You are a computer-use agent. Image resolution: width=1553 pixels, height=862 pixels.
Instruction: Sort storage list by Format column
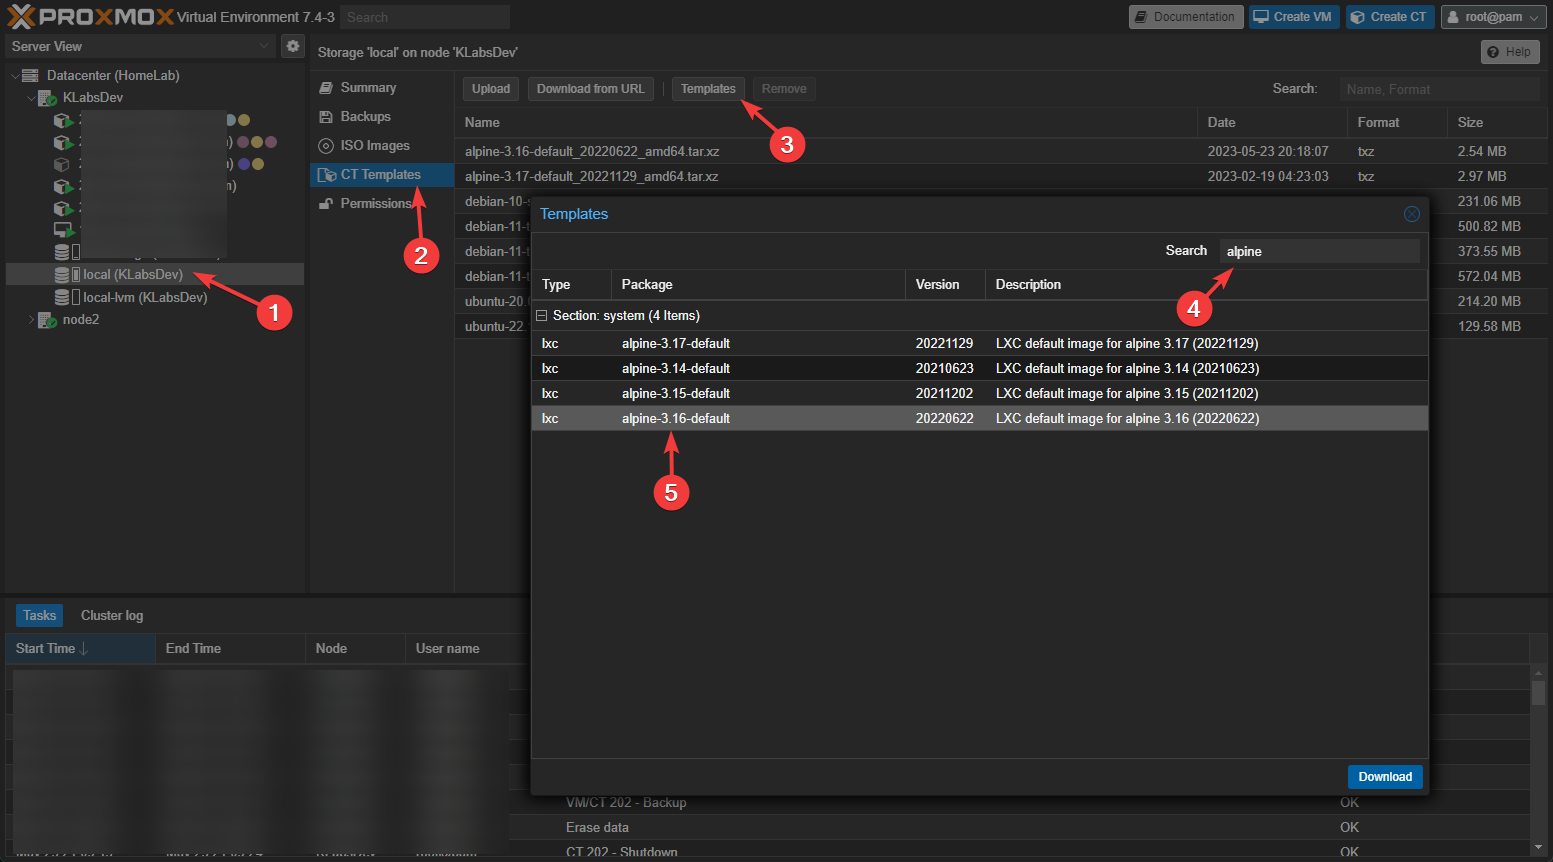point(1397,122)
